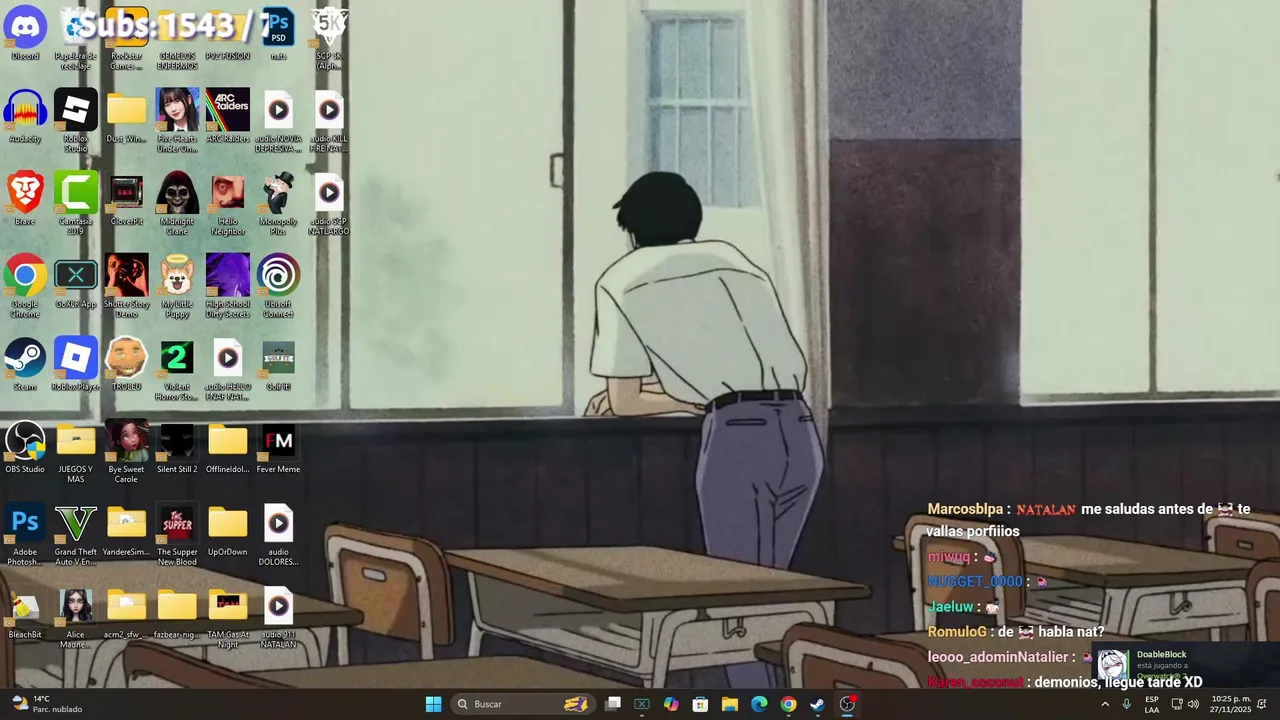Viewport: 1280px width, 720px height.
Task: Open the OBS Studio desktop shortcut
Action: tap(25, 447)
